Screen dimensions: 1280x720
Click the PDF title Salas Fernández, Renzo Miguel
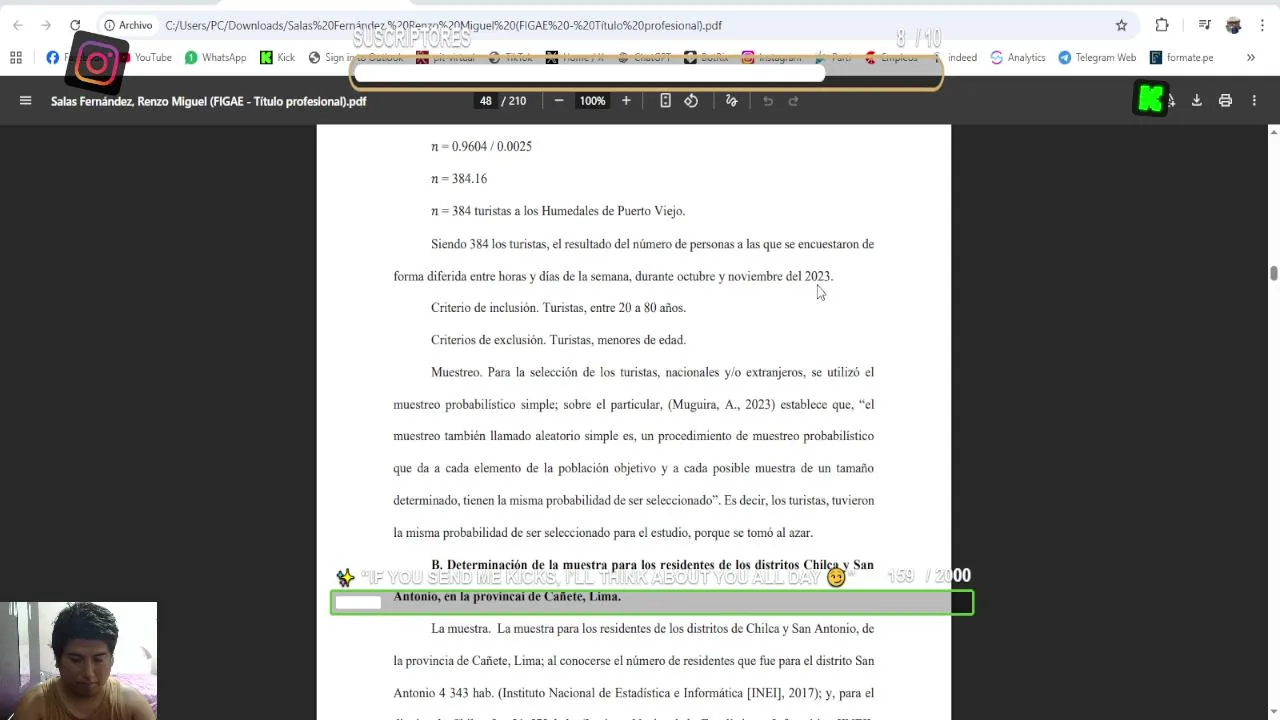click(208, 101)
